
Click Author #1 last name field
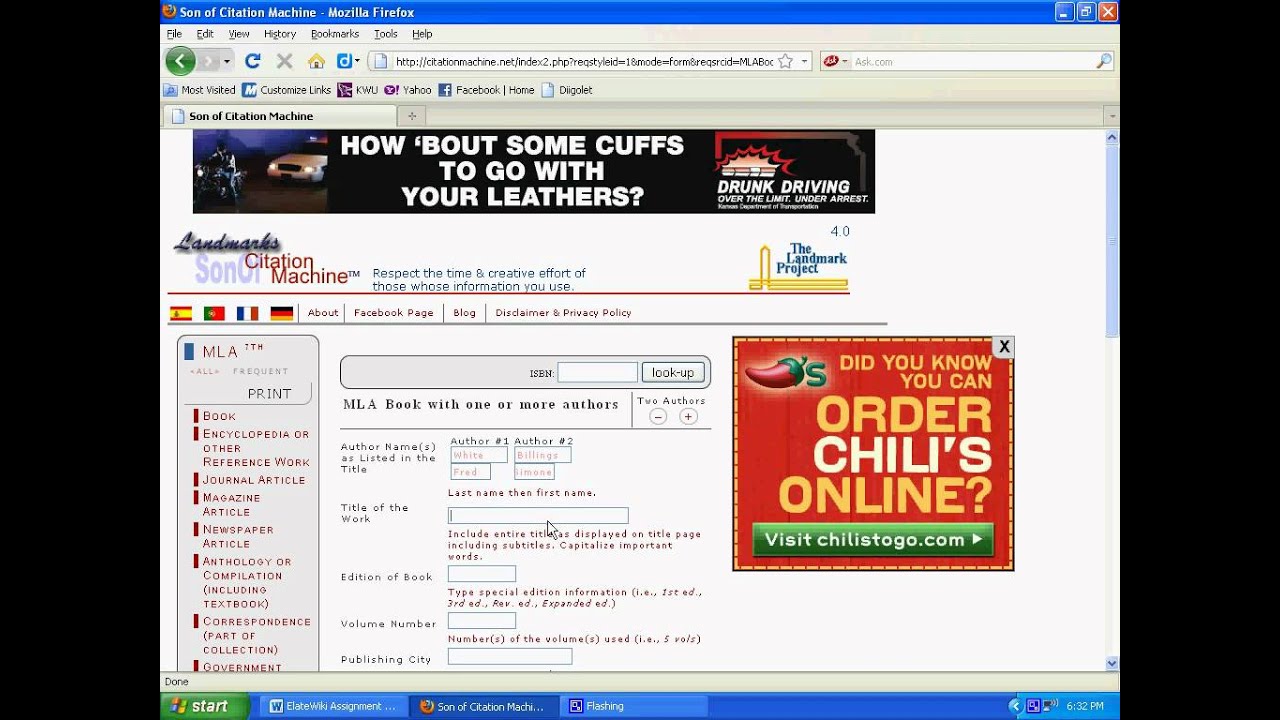tap(479, 455)
